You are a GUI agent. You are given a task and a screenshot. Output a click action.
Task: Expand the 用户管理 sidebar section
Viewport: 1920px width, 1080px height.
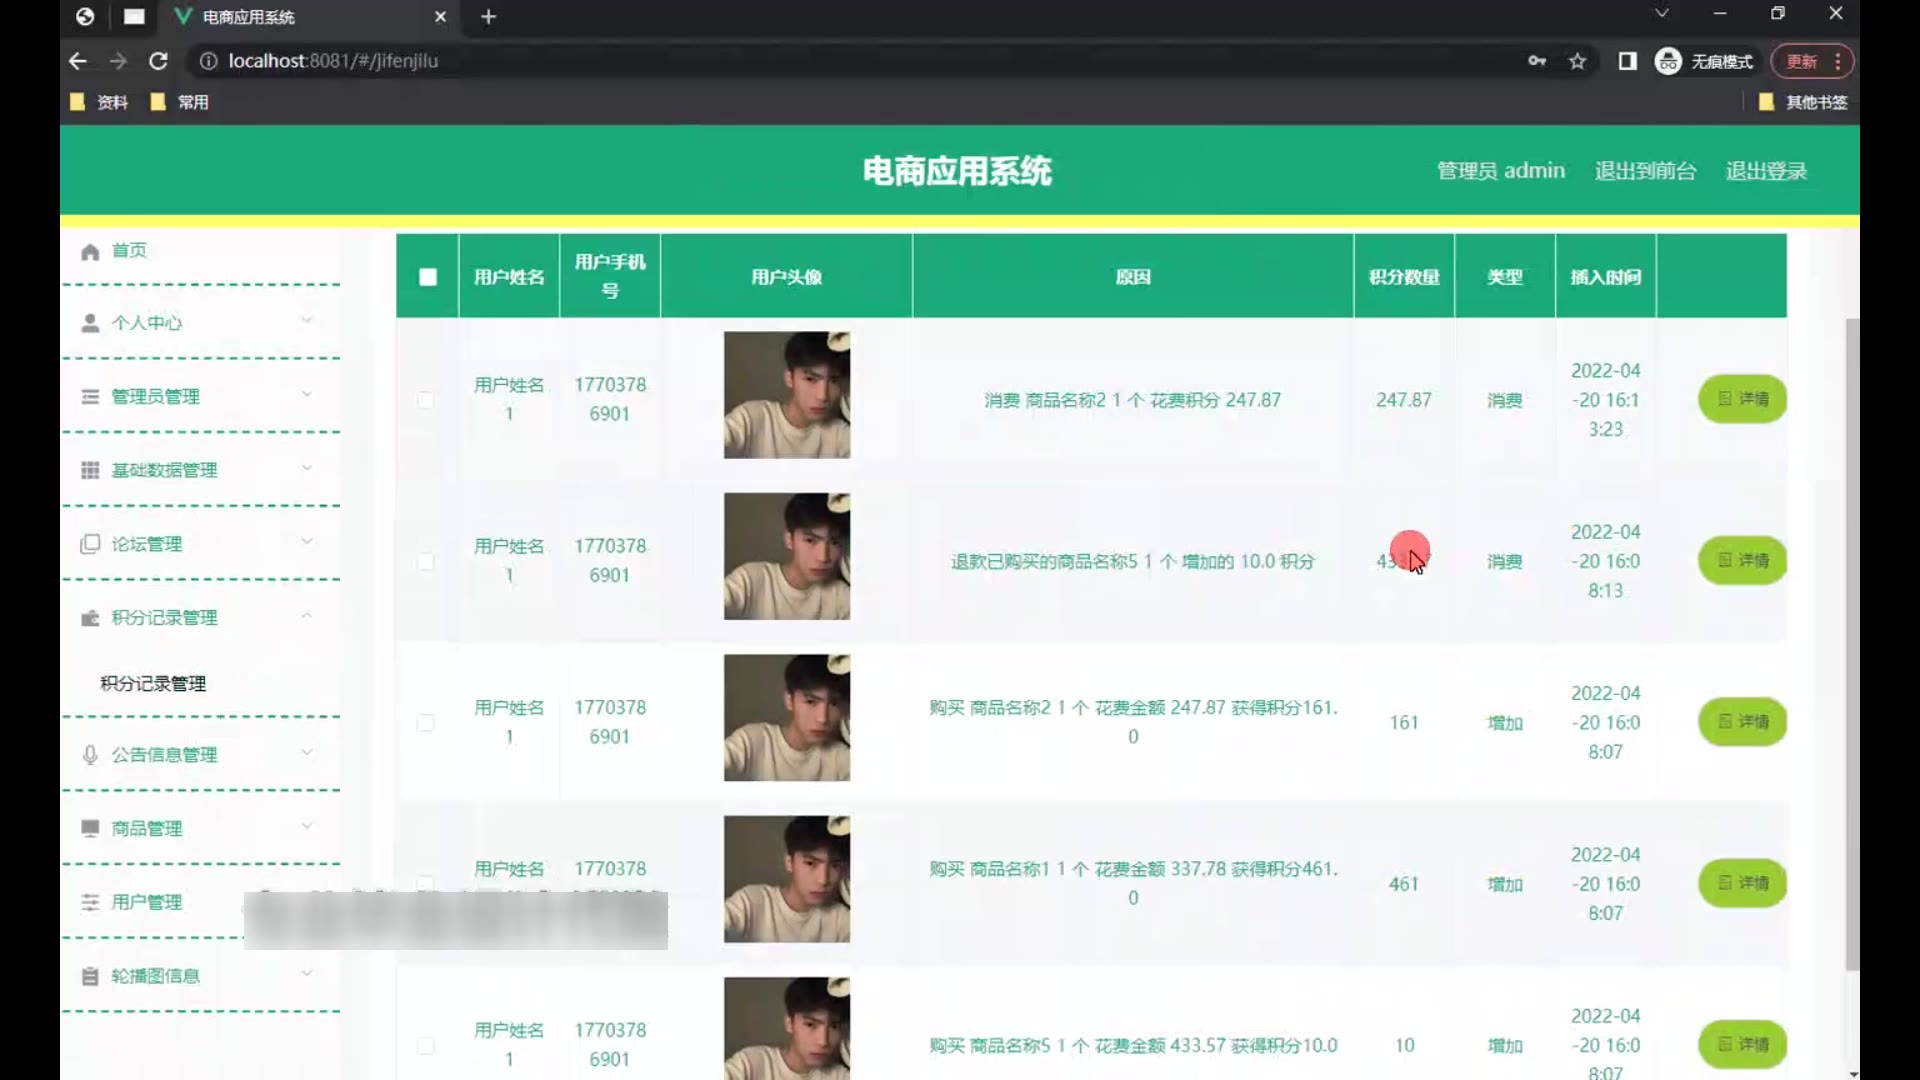coord(146,902)
